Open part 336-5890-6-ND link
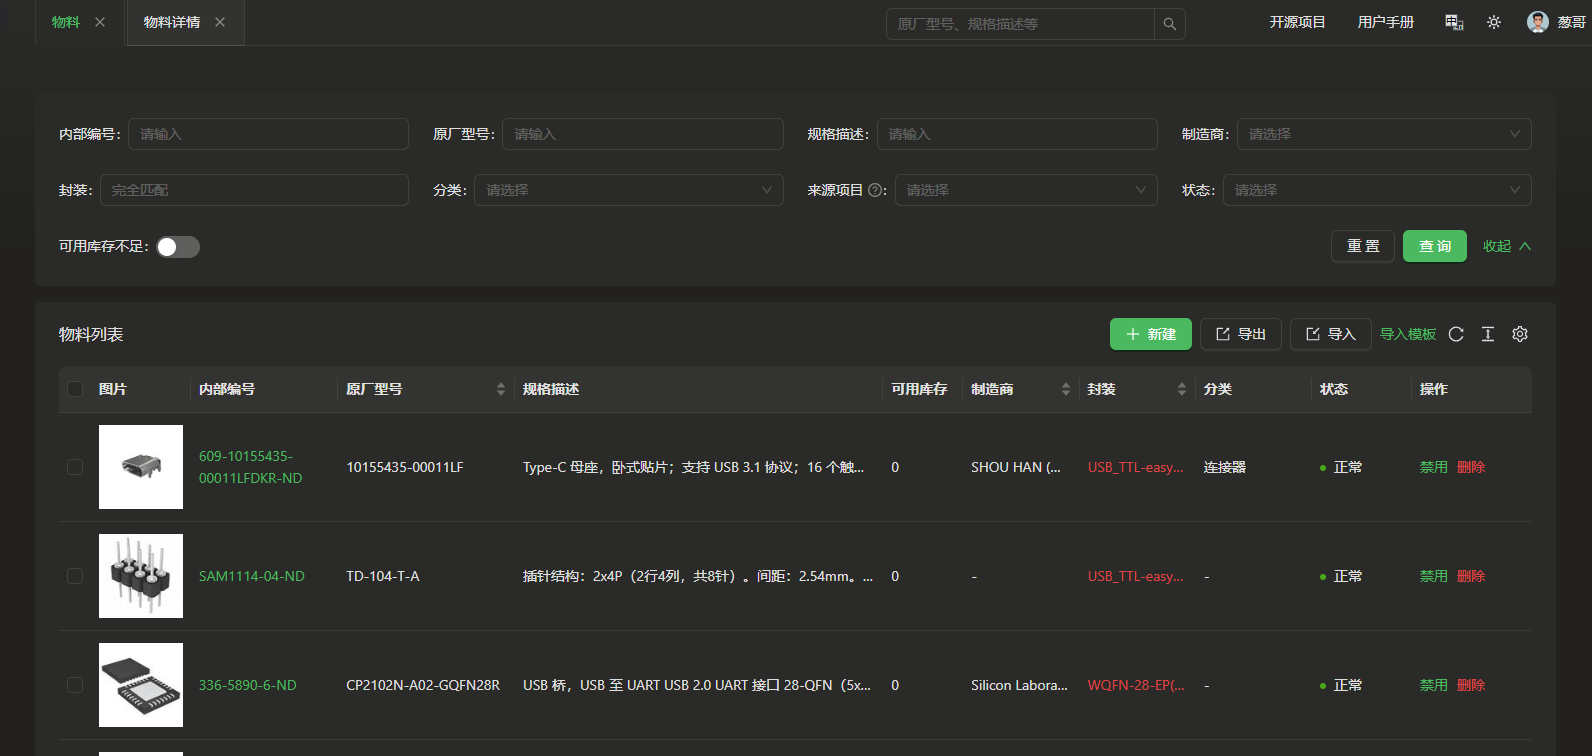This screenshot has height=756, width=1592. point(248,685)
